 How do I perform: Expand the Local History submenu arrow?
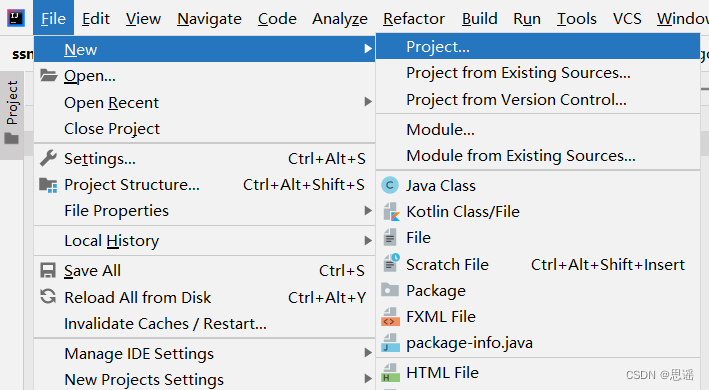point(368,241)
